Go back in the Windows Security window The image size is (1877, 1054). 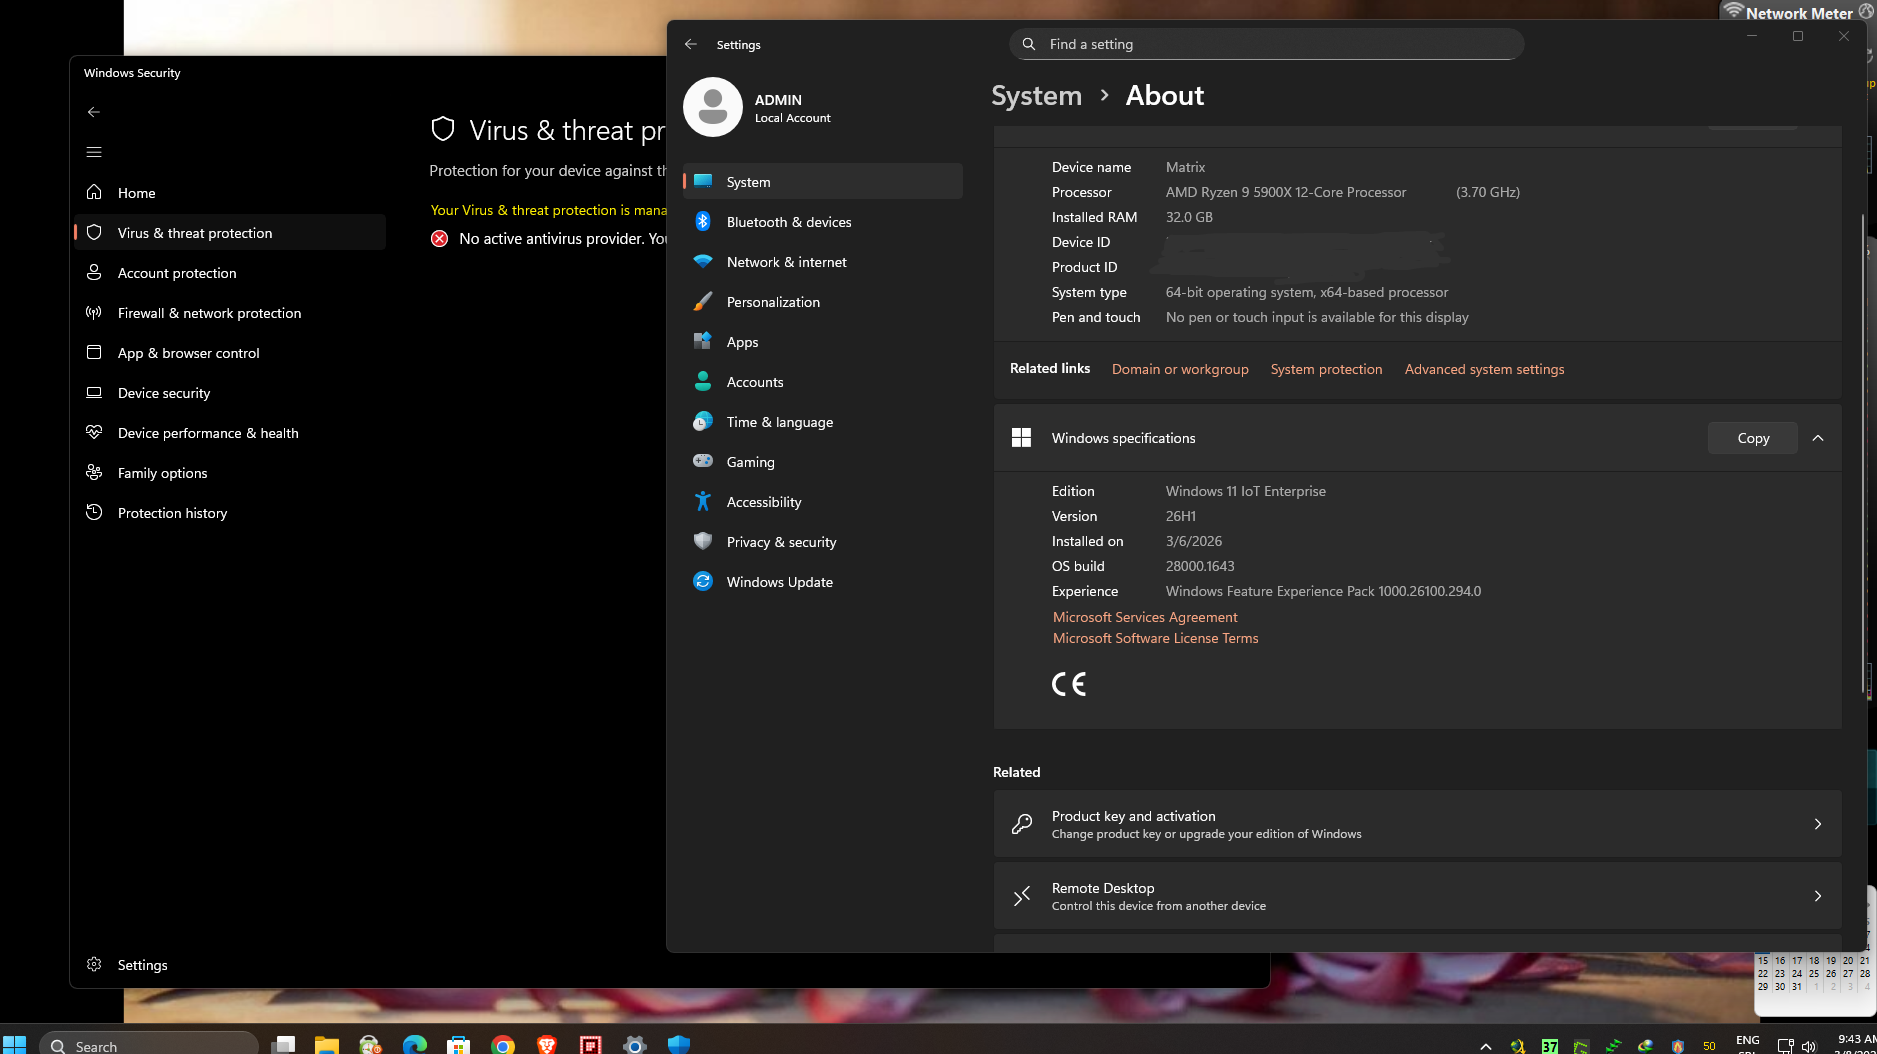pos(94,112)
